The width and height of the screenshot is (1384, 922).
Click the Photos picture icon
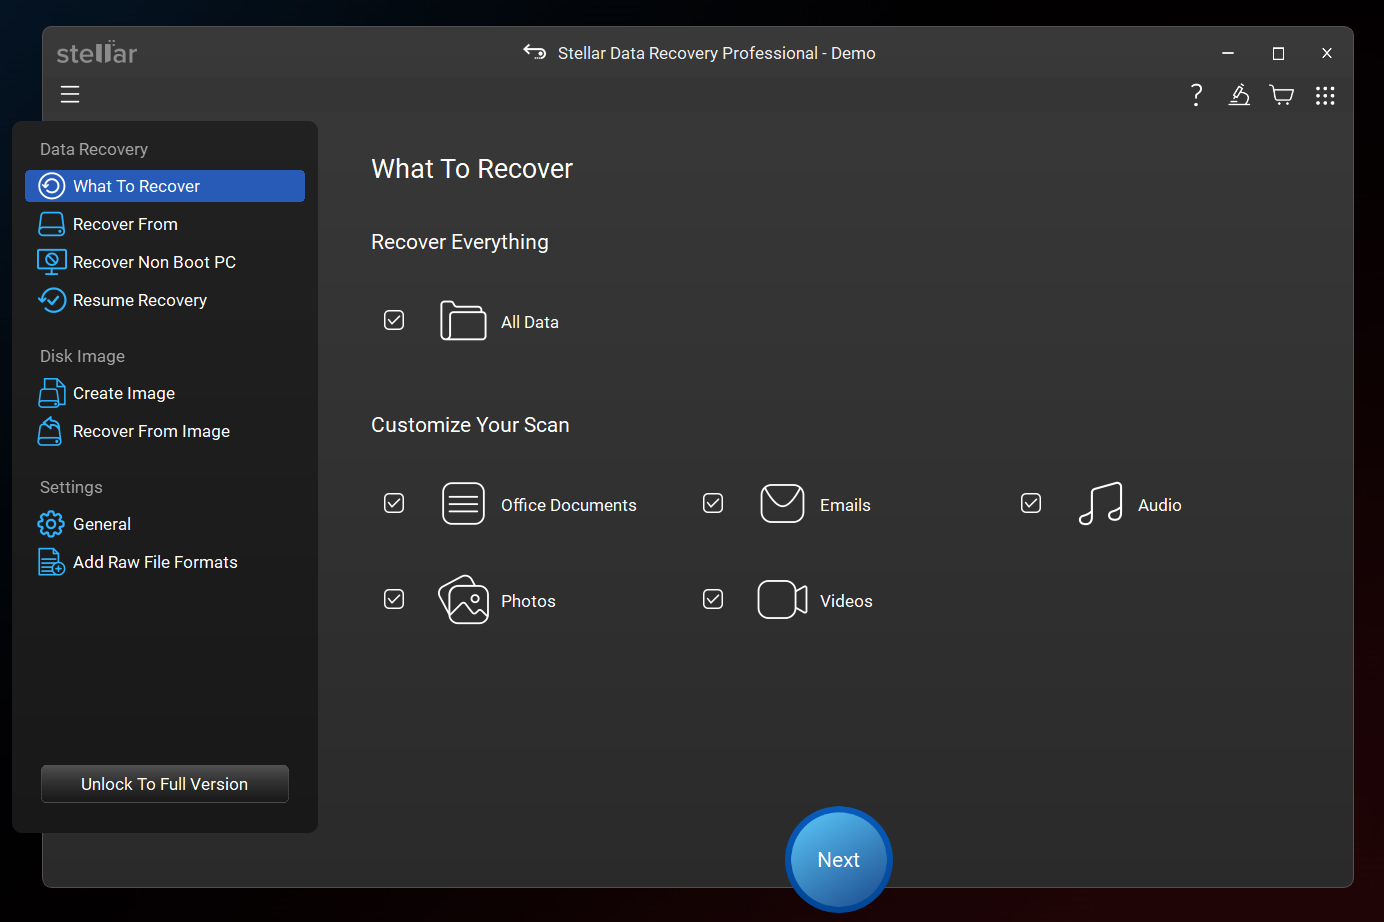(464, 599)
